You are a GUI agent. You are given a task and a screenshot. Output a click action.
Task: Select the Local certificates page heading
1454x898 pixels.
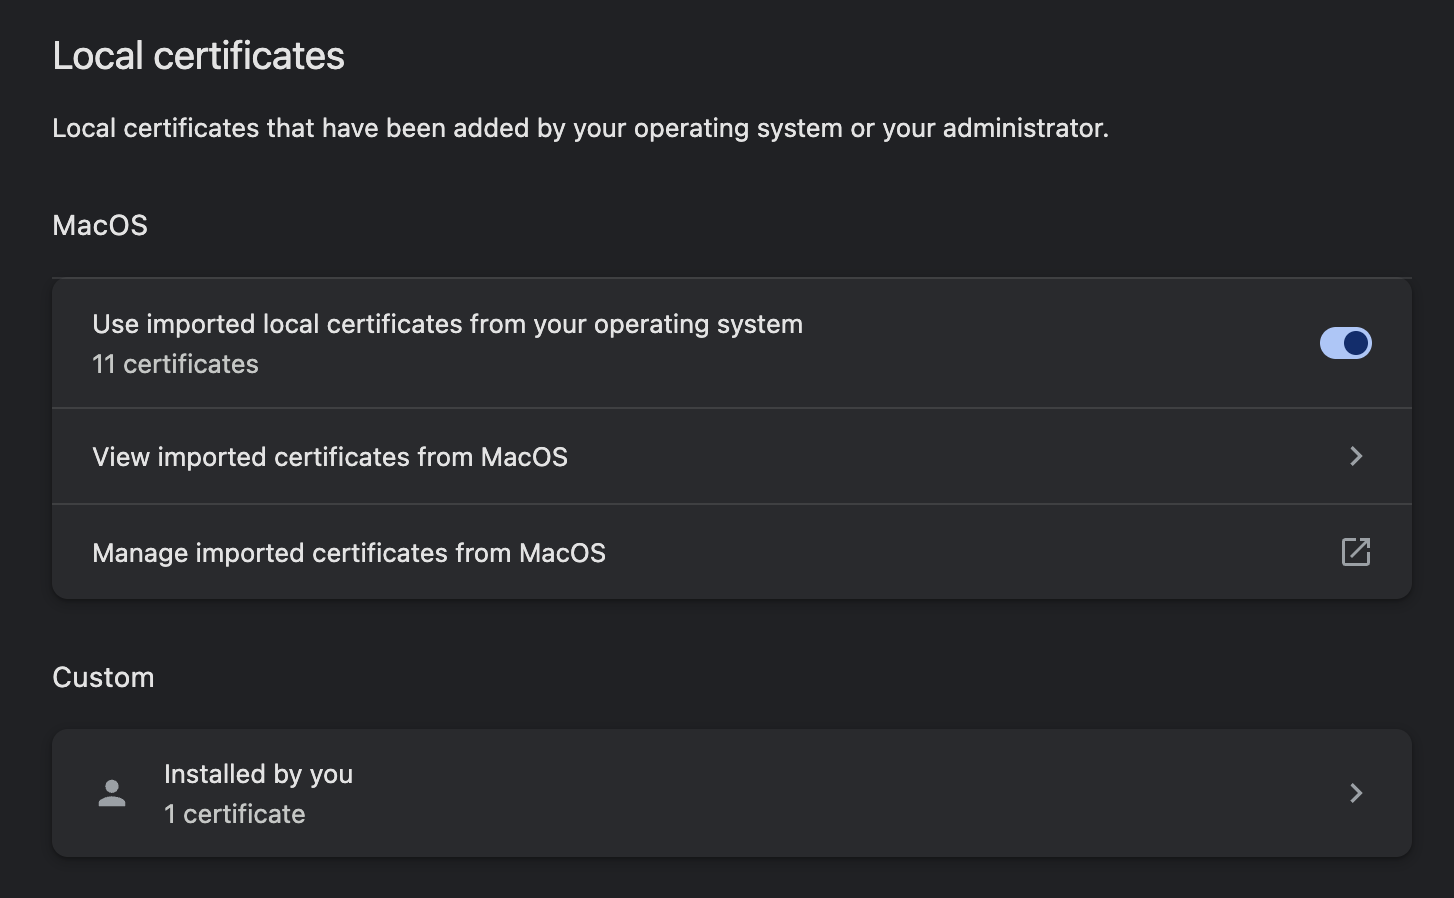[x=198, y=56]
